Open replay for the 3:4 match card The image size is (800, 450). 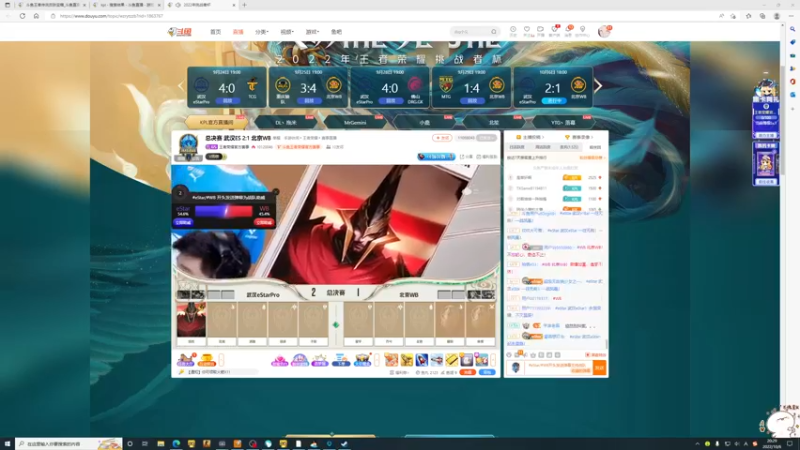309,101
